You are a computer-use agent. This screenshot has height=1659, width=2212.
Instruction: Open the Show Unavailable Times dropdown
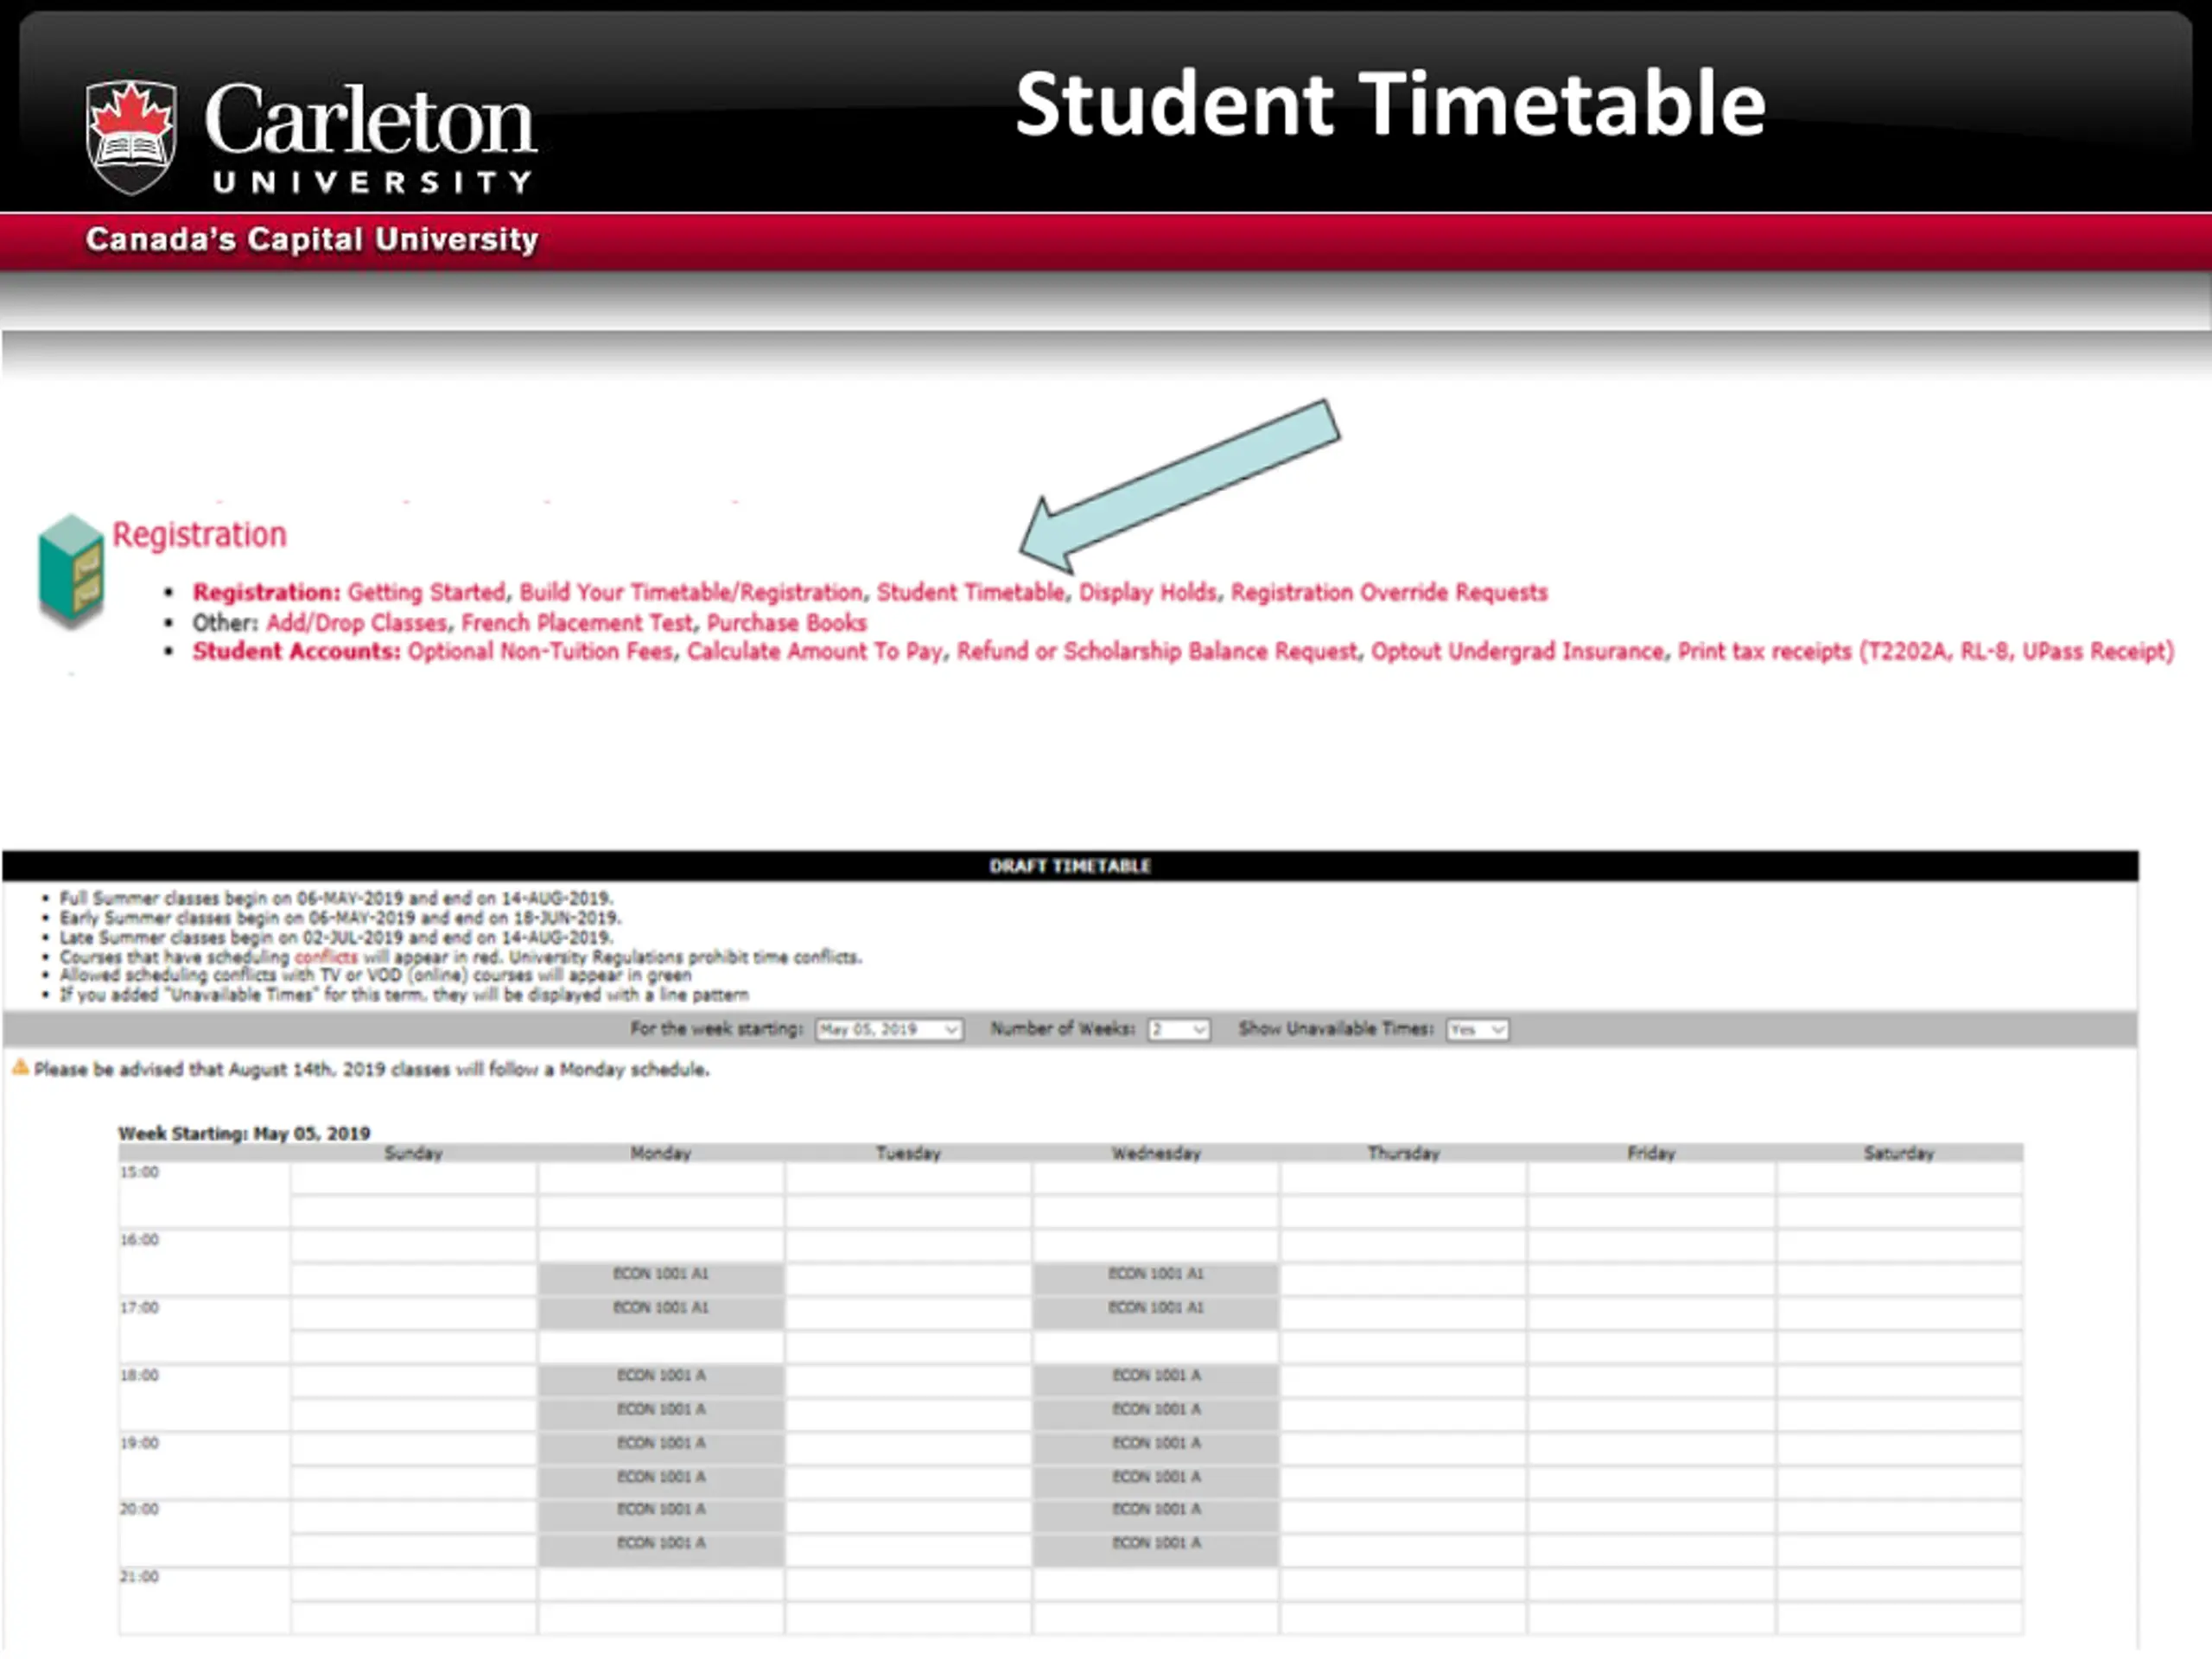pos(1477,1029)
